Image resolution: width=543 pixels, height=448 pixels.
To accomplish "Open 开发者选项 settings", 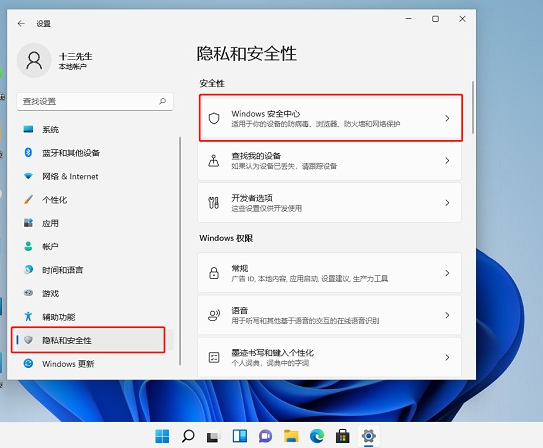I will [x=329, y=203].
